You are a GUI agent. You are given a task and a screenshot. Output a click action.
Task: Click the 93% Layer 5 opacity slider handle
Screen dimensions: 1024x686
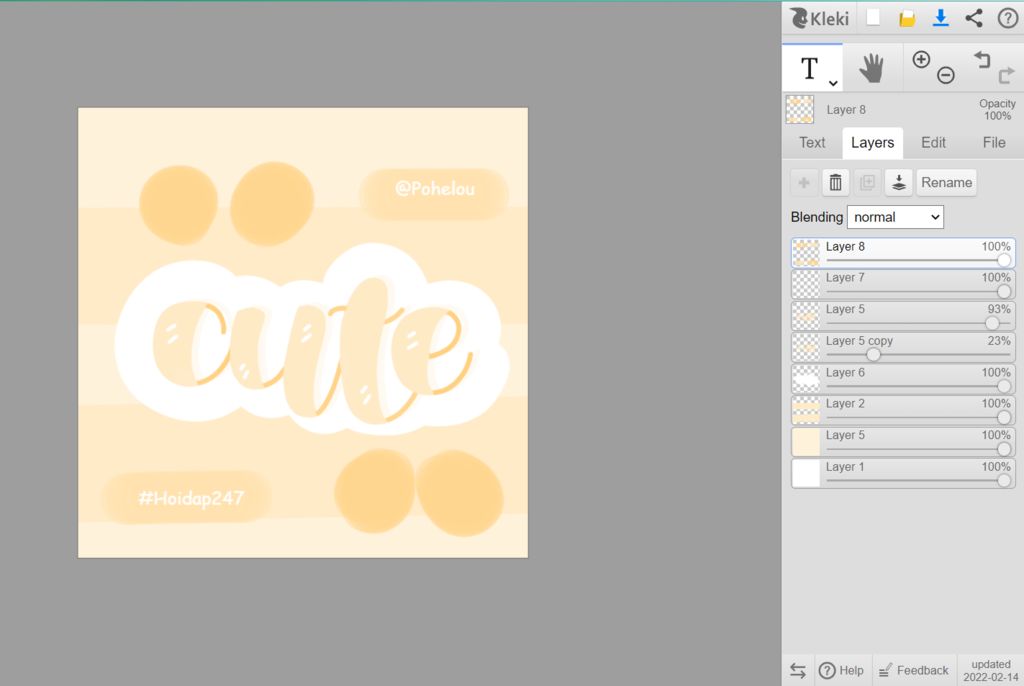click(x=992, y=323)
